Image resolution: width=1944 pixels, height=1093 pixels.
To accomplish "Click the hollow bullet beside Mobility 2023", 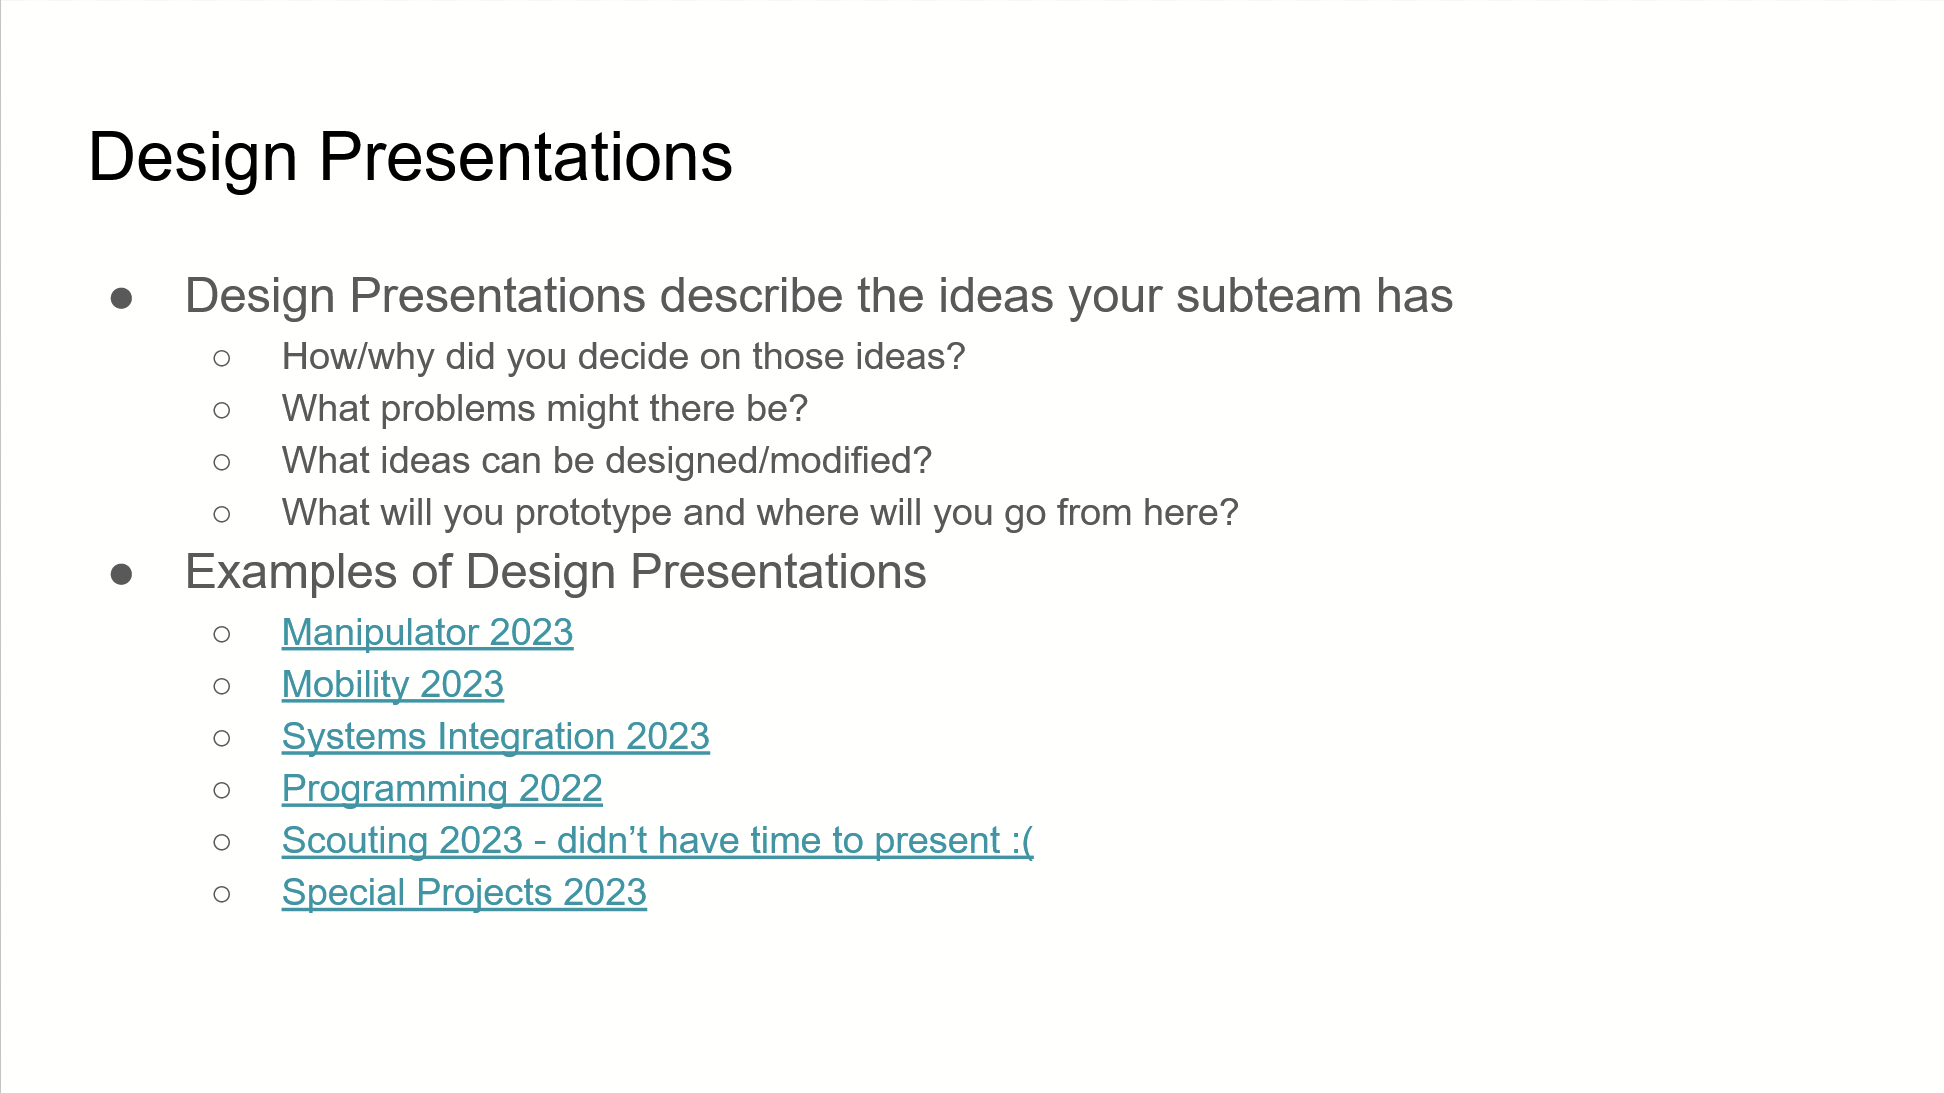I will (x=222, y=686).
